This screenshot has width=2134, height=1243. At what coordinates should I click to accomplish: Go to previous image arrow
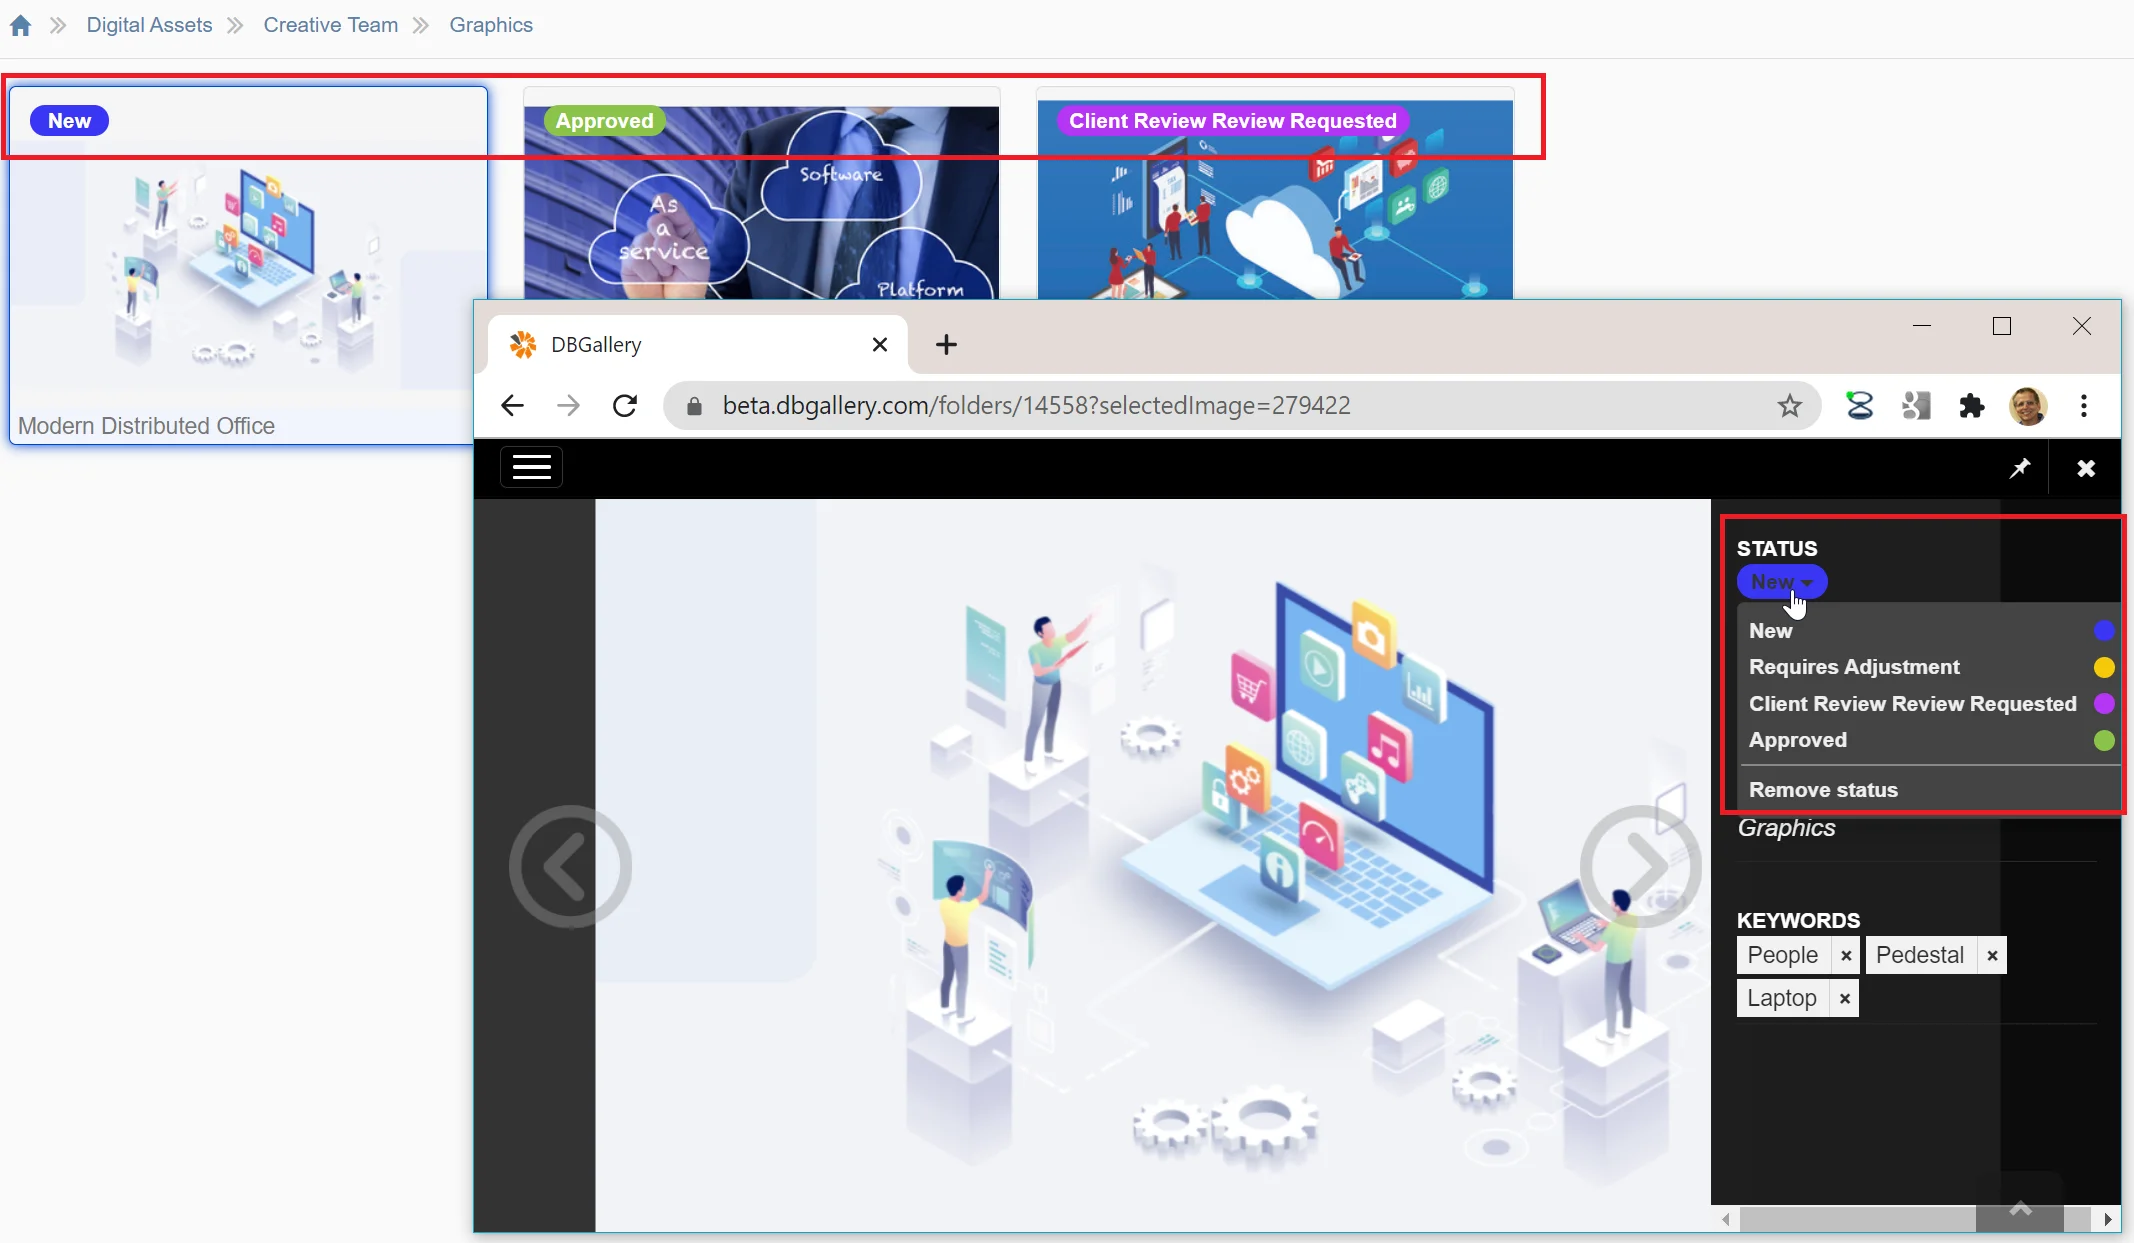(569, 866)
